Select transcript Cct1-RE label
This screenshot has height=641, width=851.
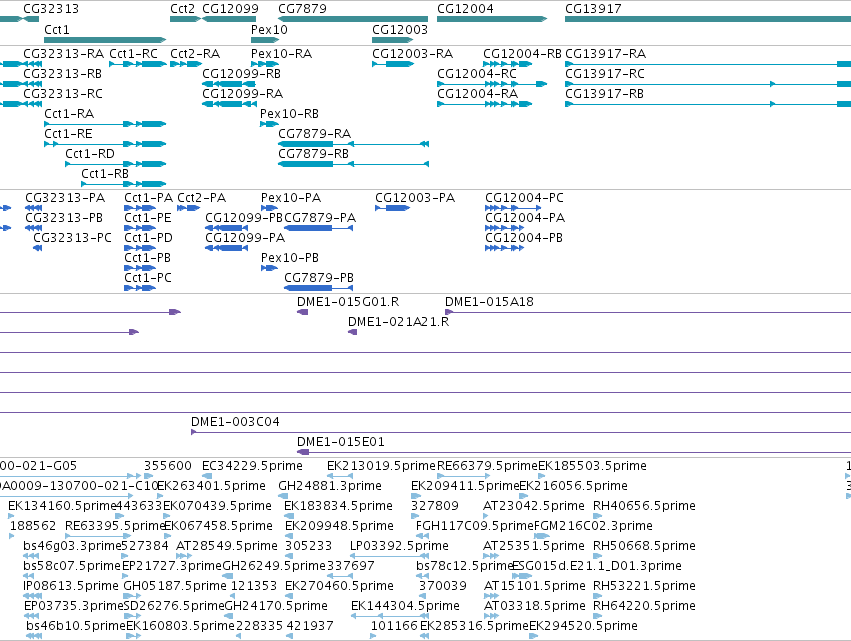pos(68,134)
